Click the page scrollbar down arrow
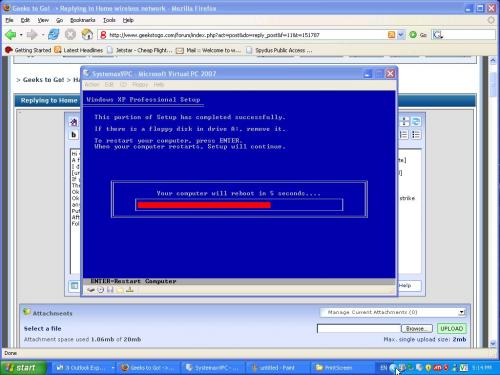 point(493,343)
